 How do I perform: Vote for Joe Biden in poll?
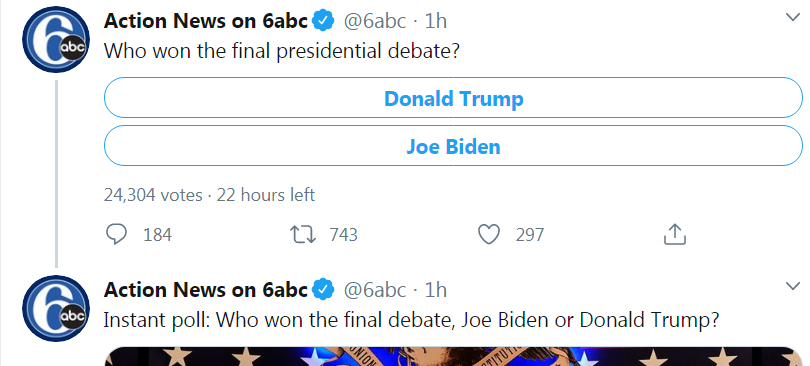[x=453, y=146]
